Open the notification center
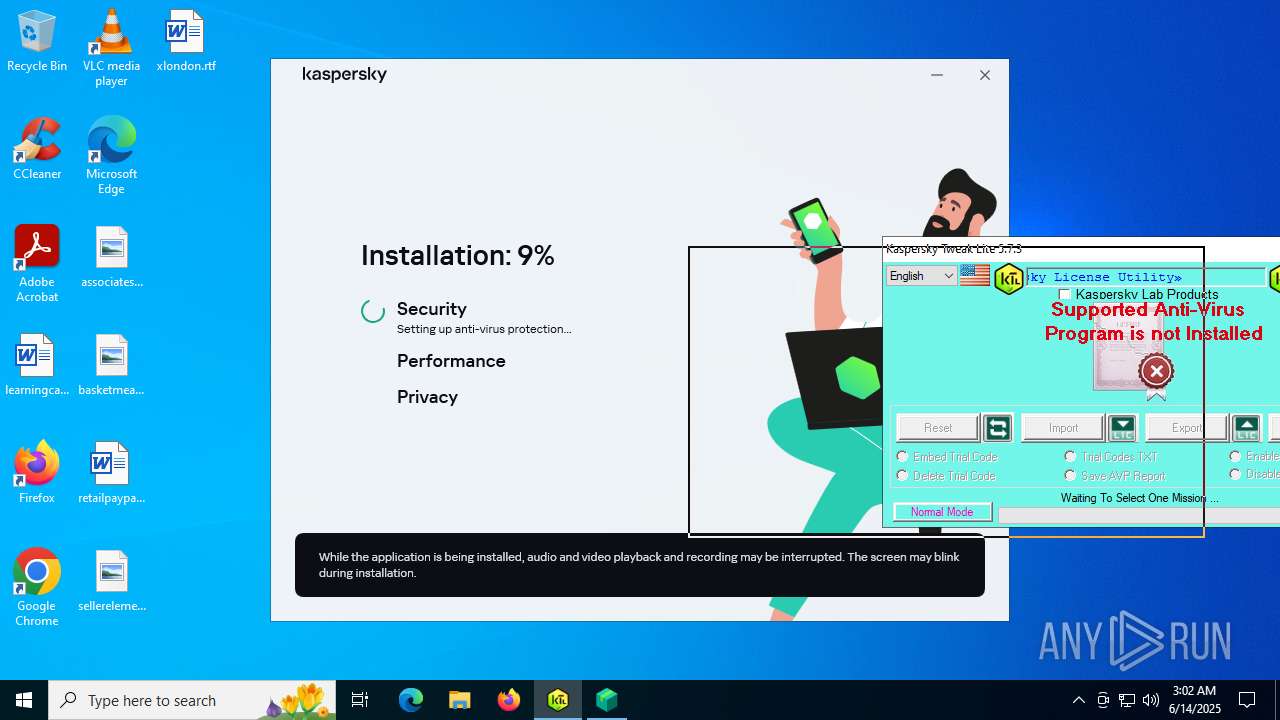This screenshot has width=1280, height=720. [x=1247, y=700]
